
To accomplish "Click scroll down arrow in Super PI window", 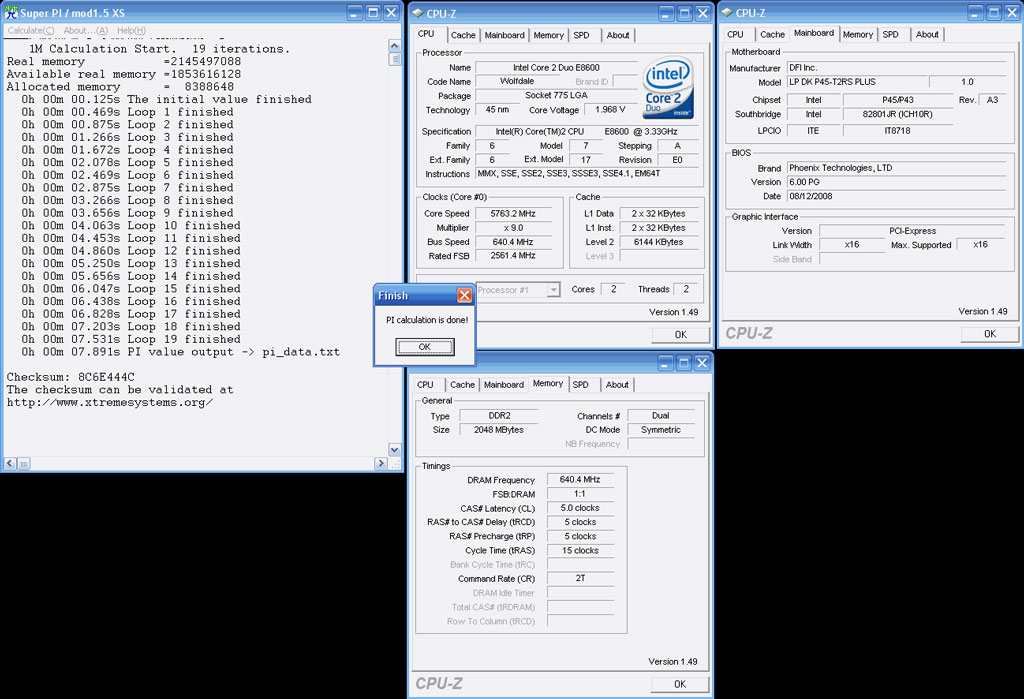I will (394, 449).
